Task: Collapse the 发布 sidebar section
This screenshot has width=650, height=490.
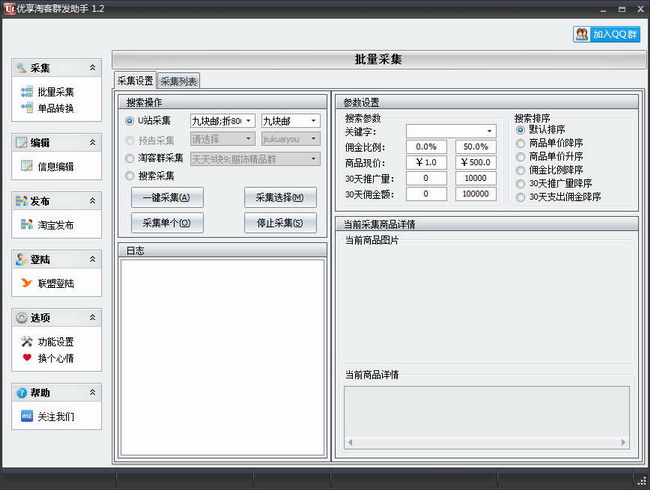Action: [92, 201]
